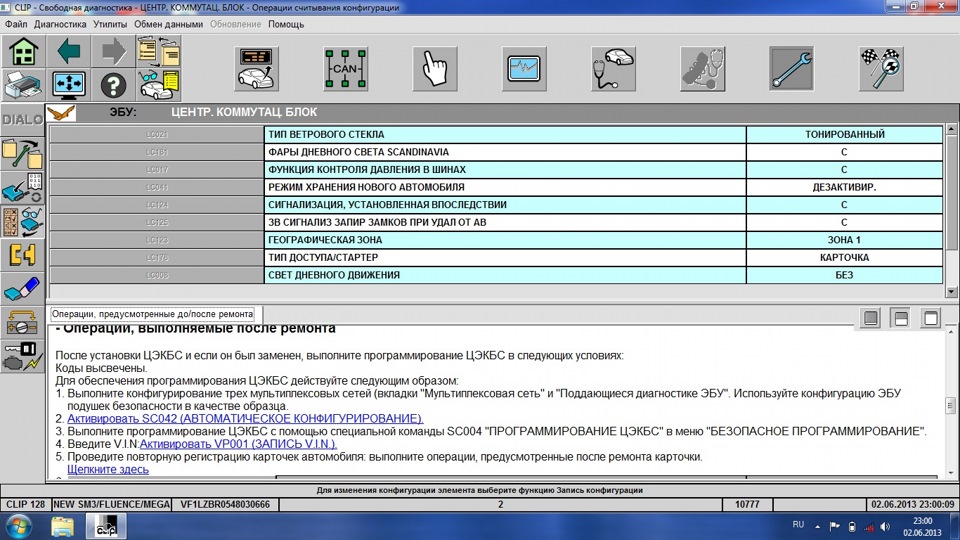Click the ЗОНА 1 value cell
This screenshot has height=540, width=960.
(844, 240)
